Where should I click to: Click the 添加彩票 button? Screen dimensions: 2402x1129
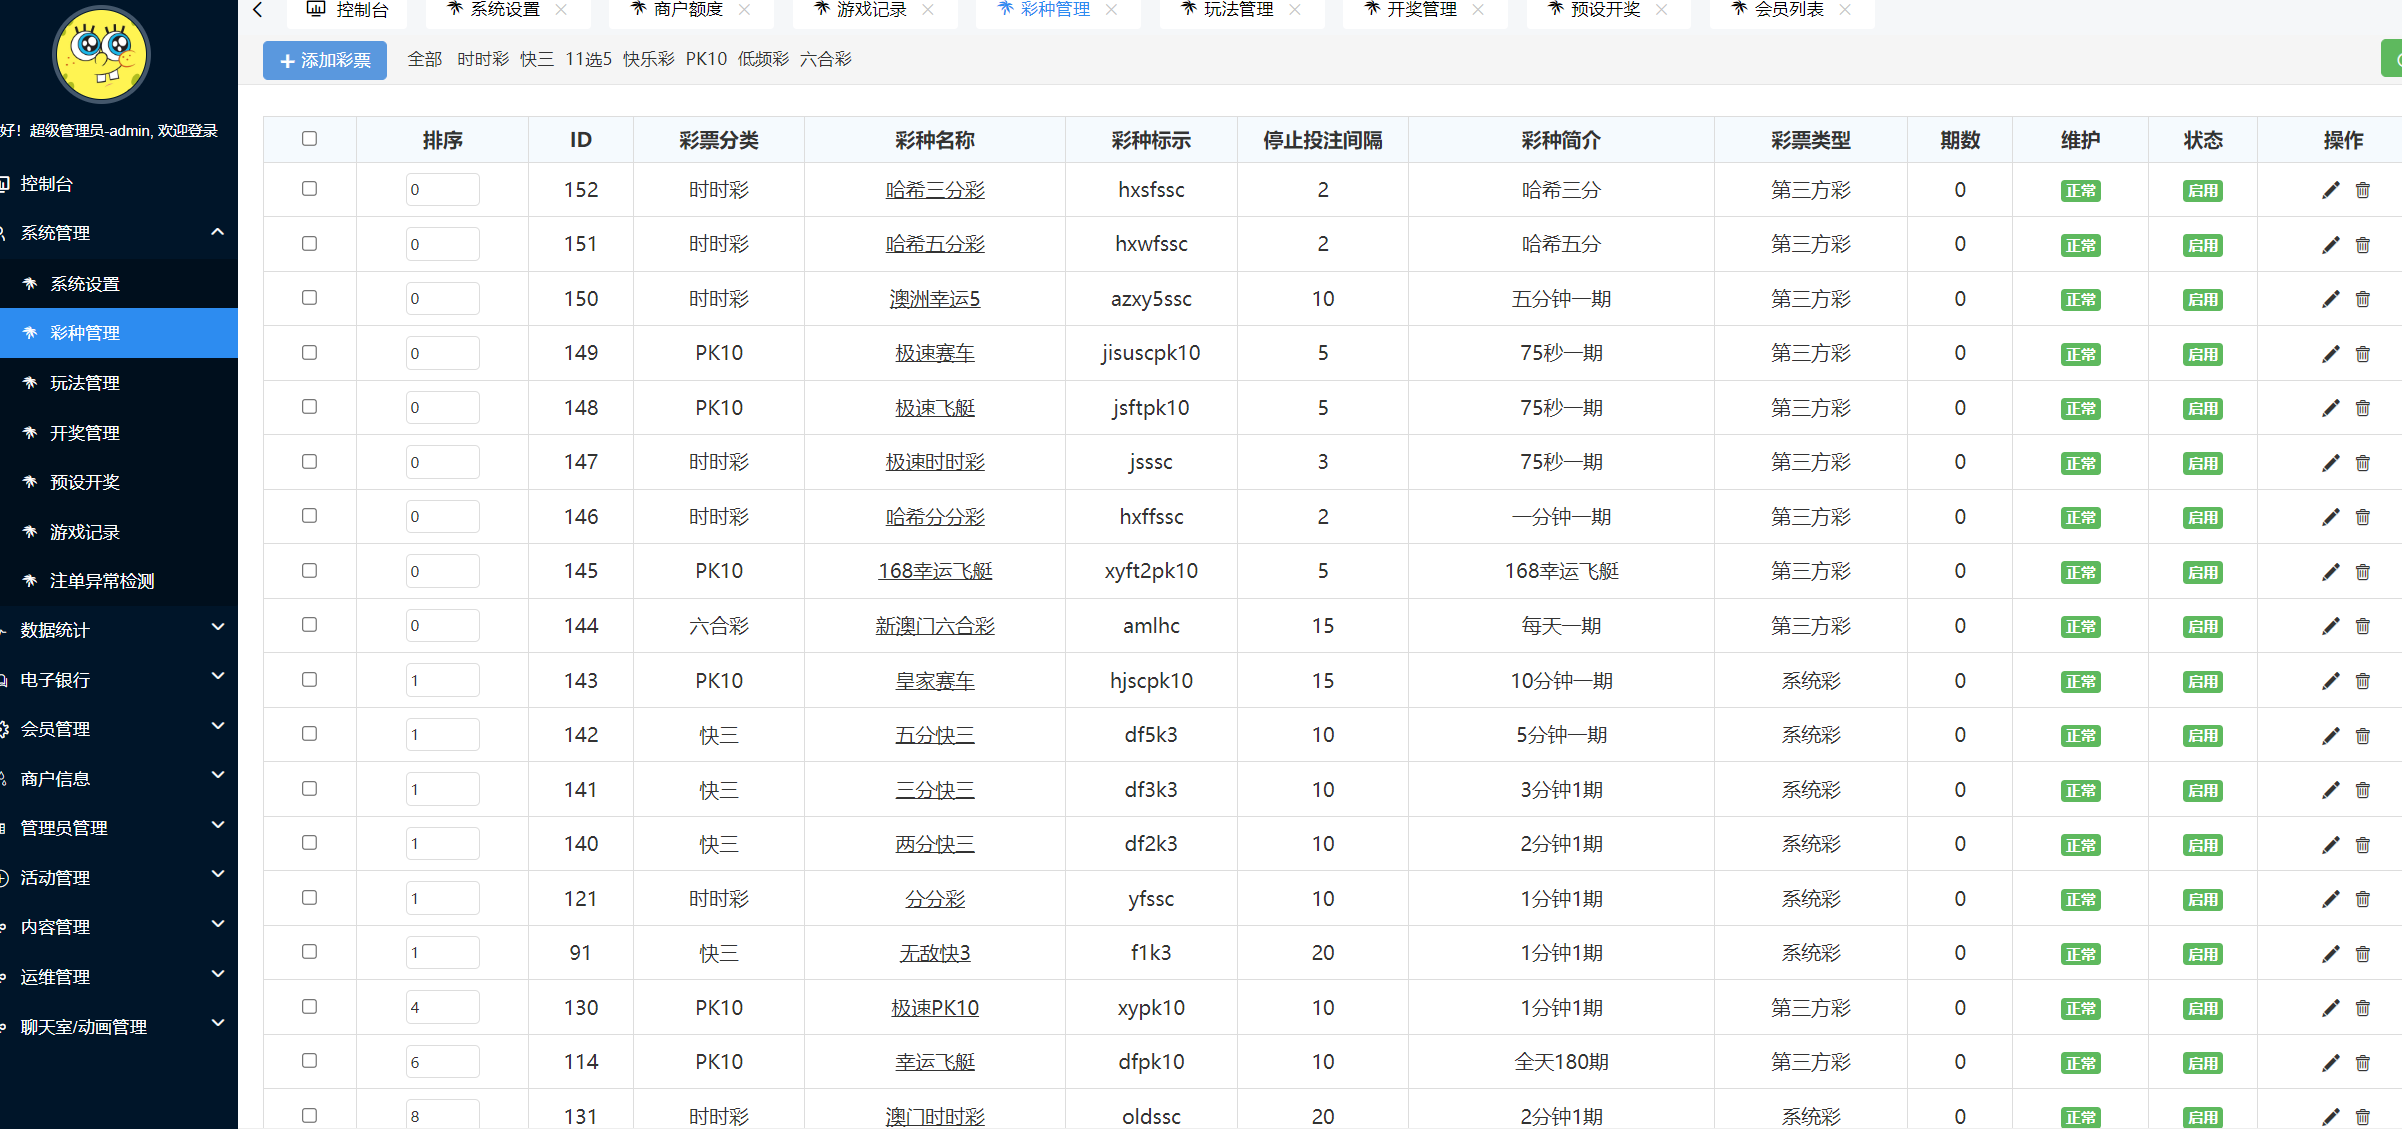(x=324, y=60)
